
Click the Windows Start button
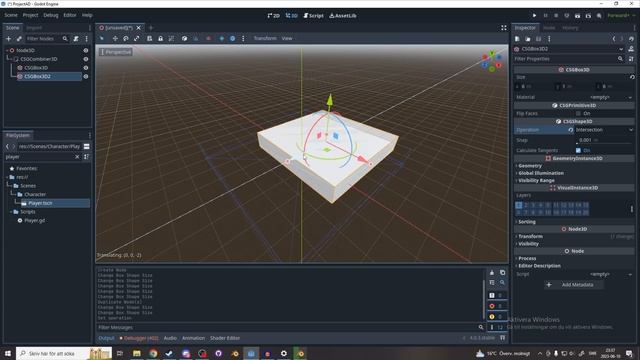click(8, 353)
